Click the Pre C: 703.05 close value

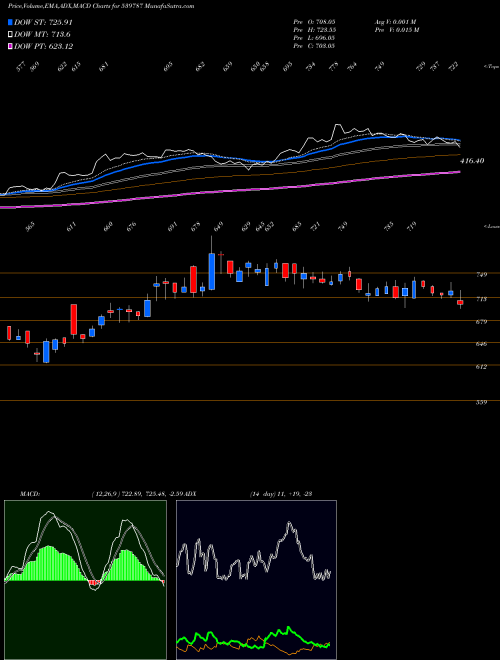tap(314, 46)
